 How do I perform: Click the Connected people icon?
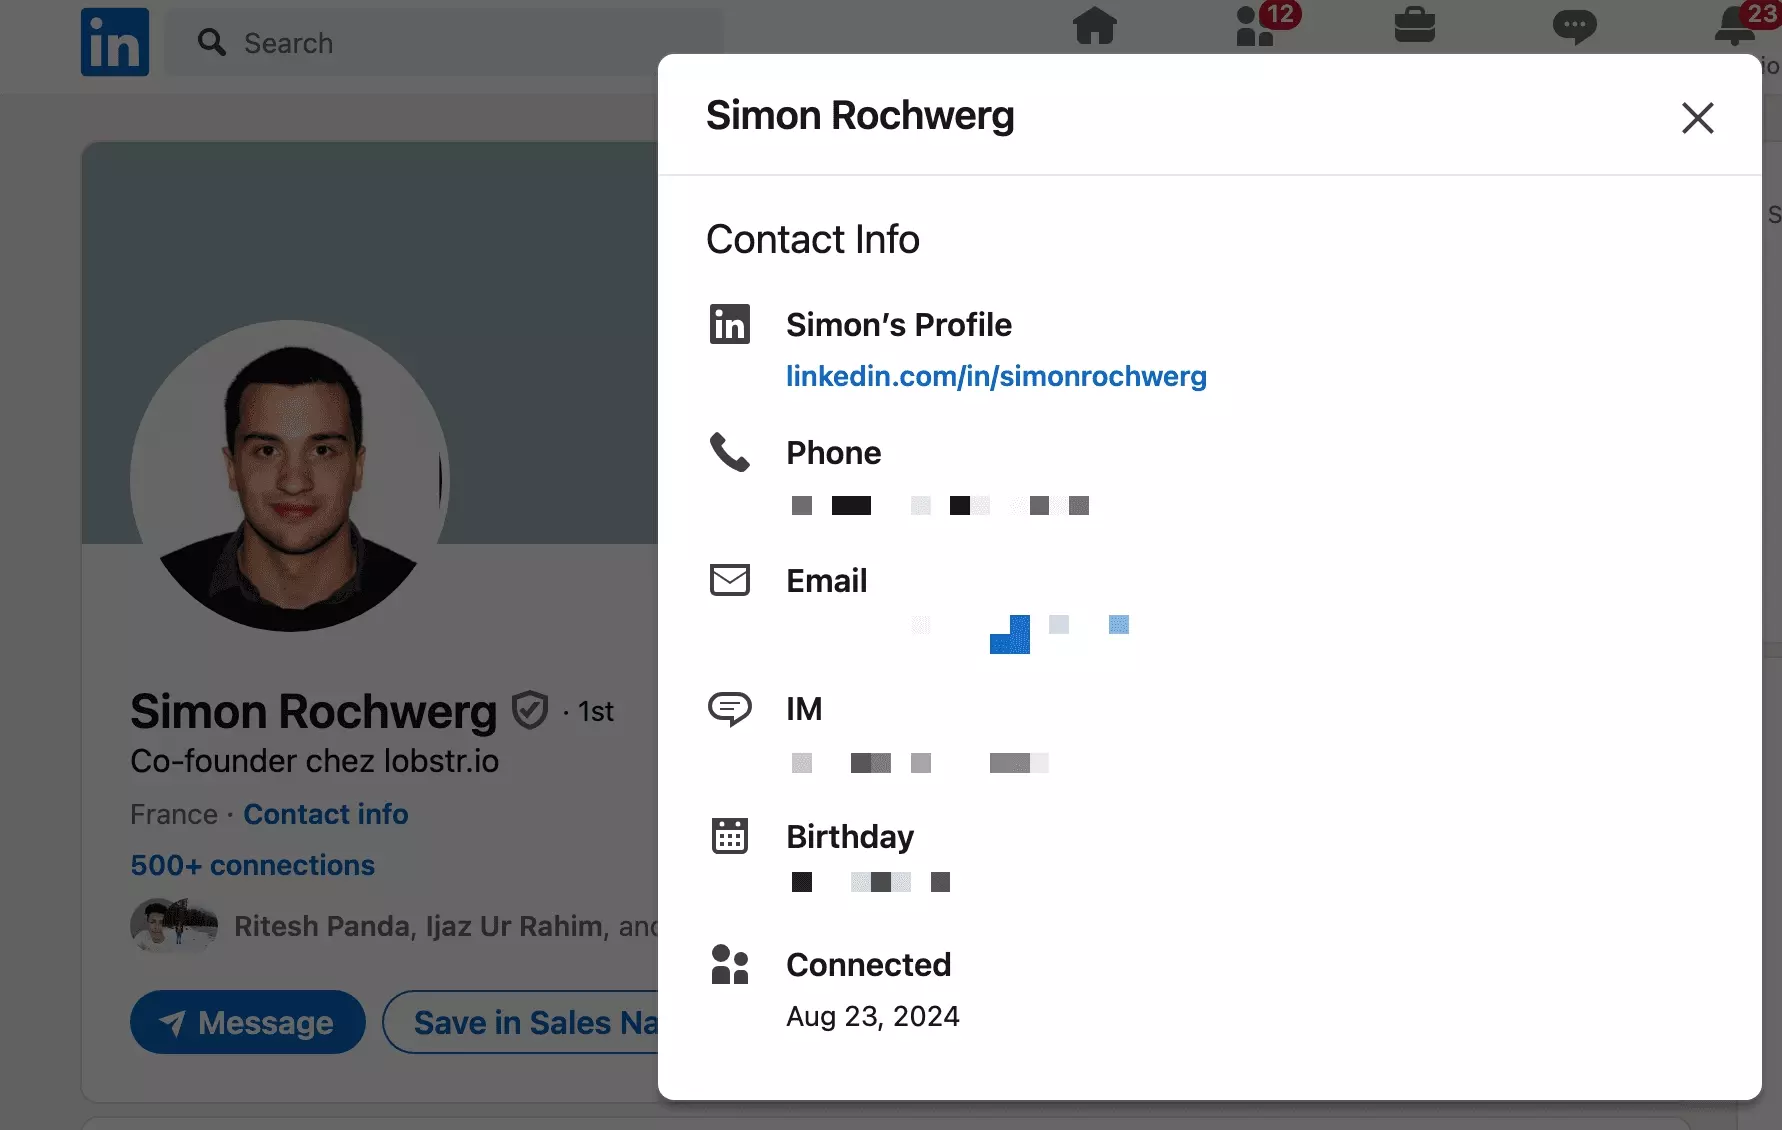(730, 964)
